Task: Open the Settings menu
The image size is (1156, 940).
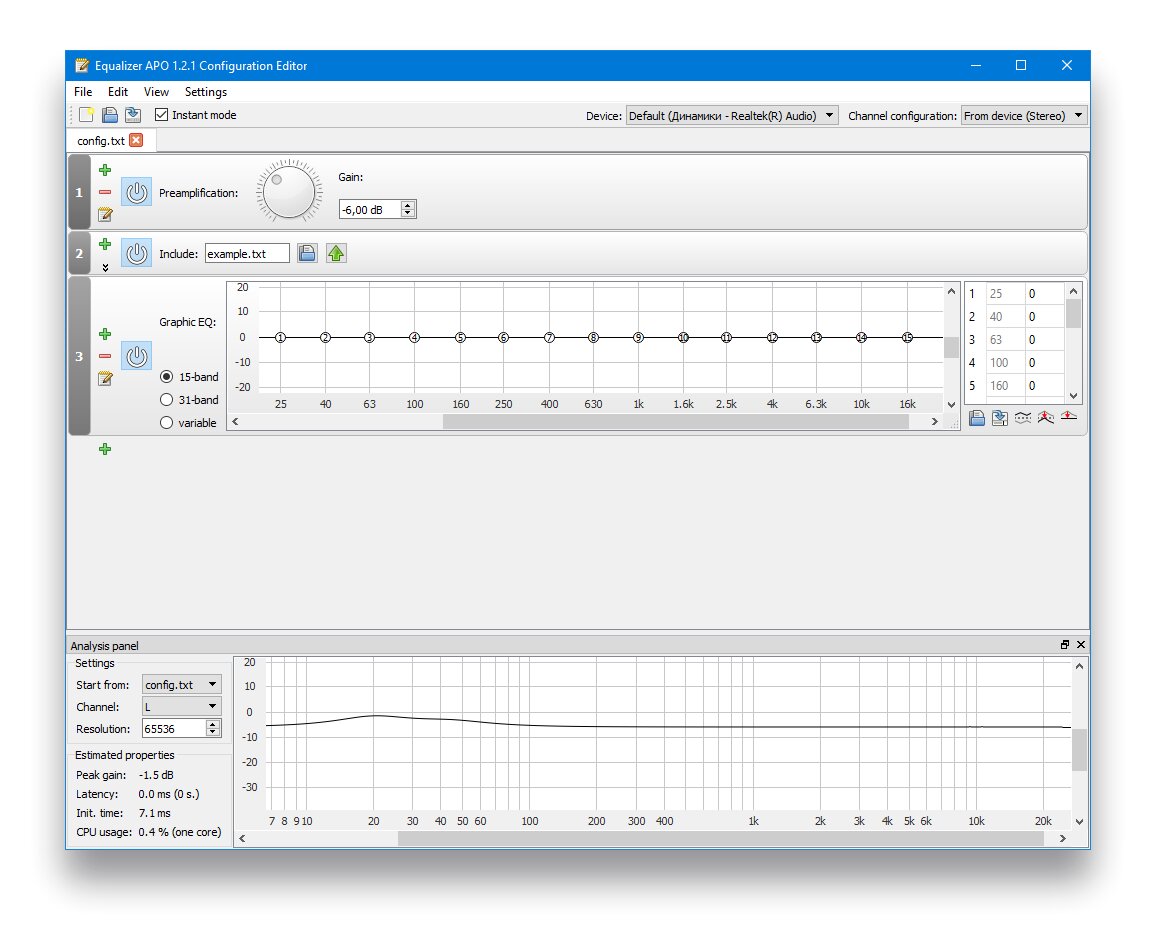Action: pyautogui.click(x=205, y=92)
